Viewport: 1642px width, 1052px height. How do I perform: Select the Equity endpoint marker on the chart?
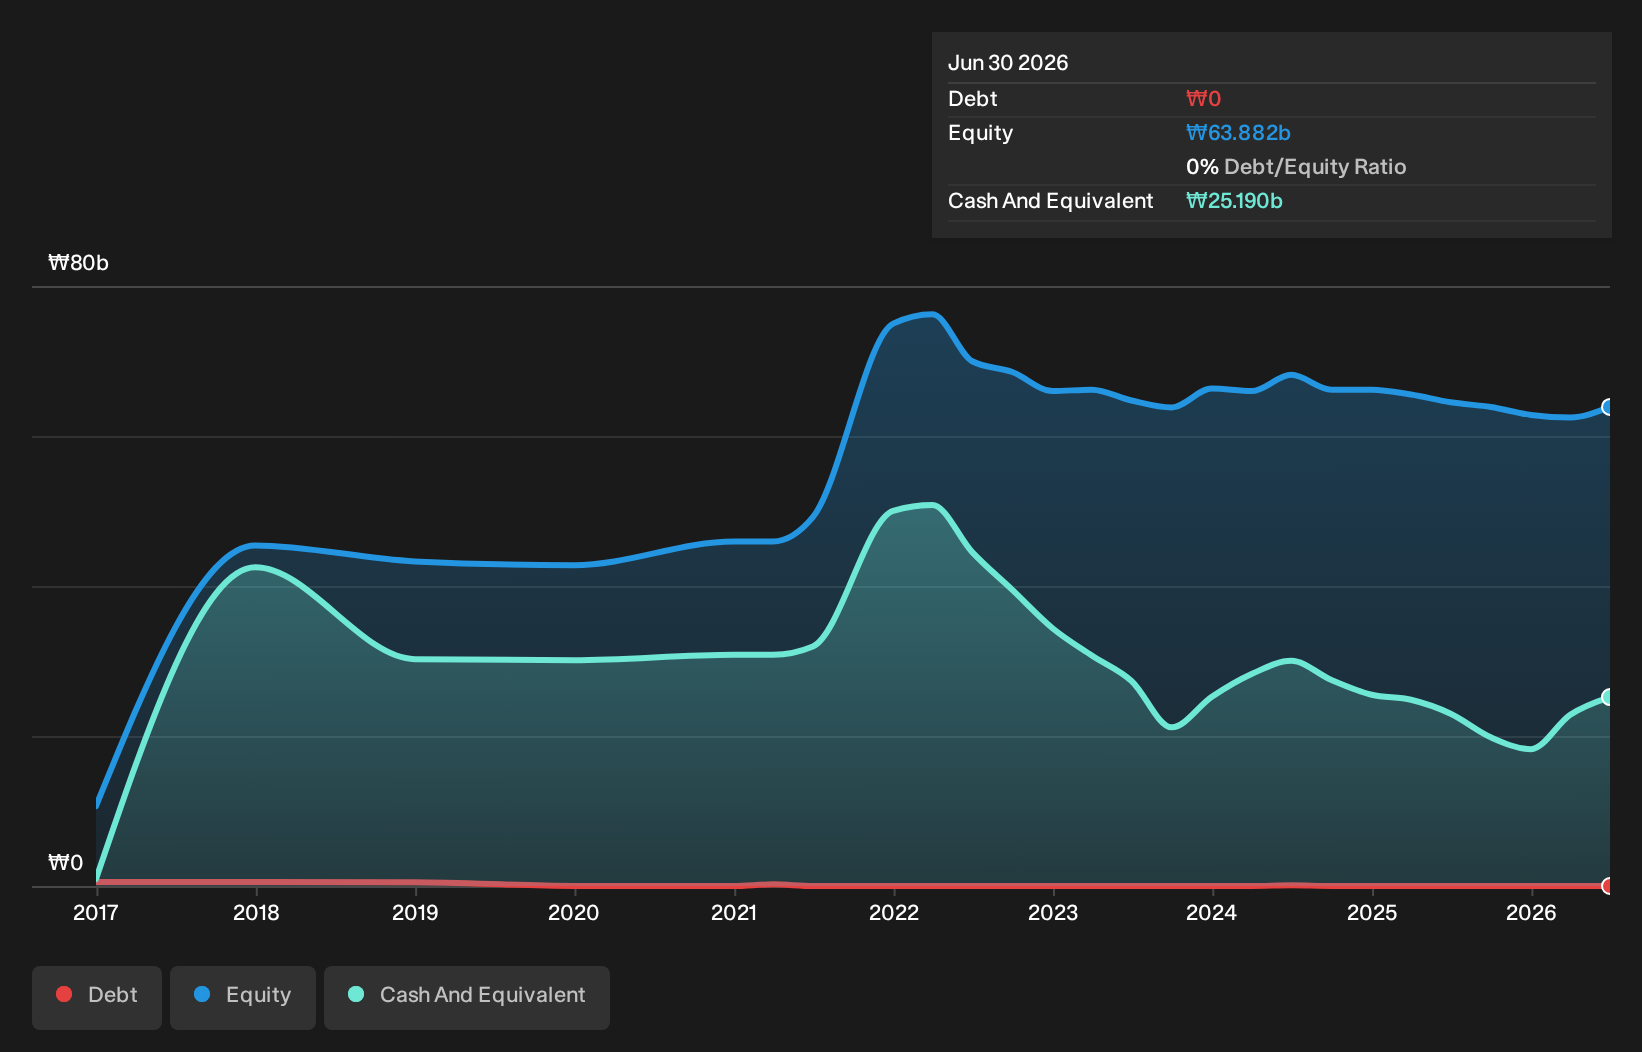coord(1608,407)
